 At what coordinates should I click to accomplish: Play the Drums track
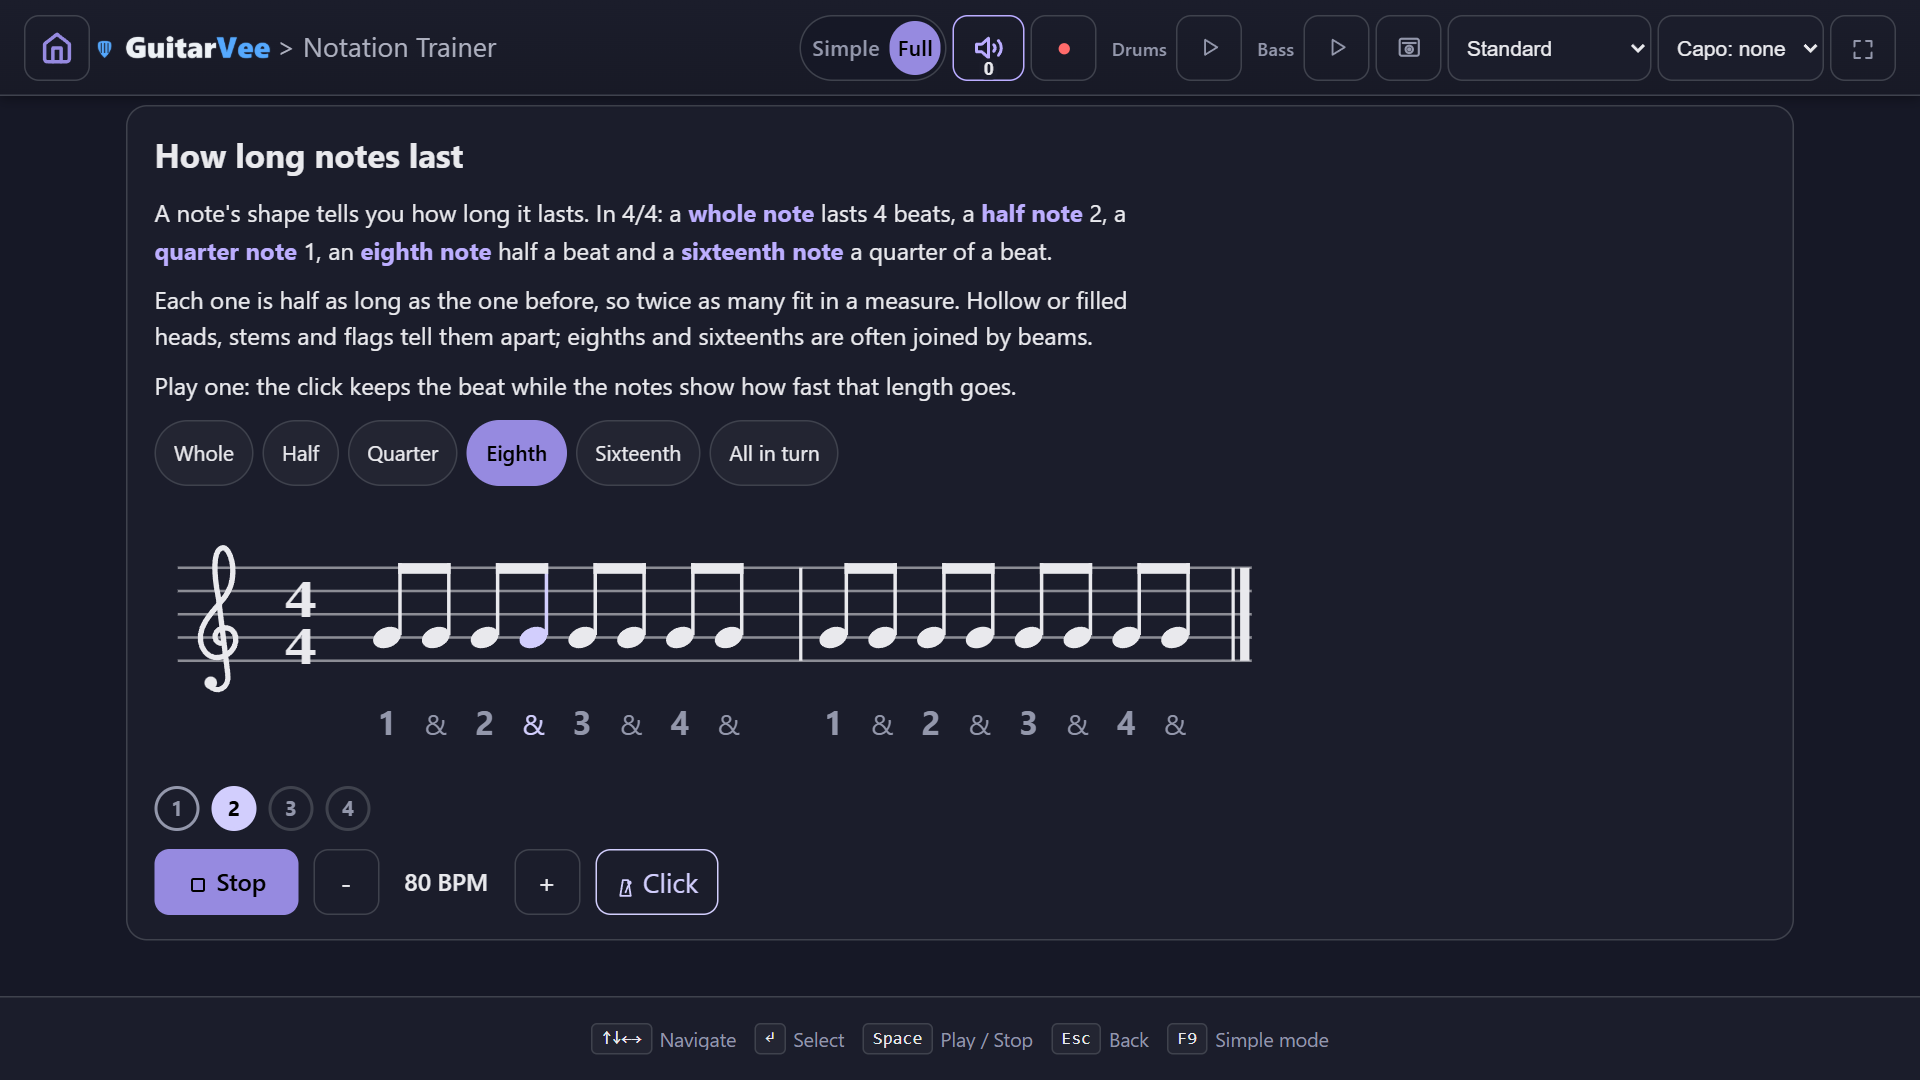coord(1209,48)
